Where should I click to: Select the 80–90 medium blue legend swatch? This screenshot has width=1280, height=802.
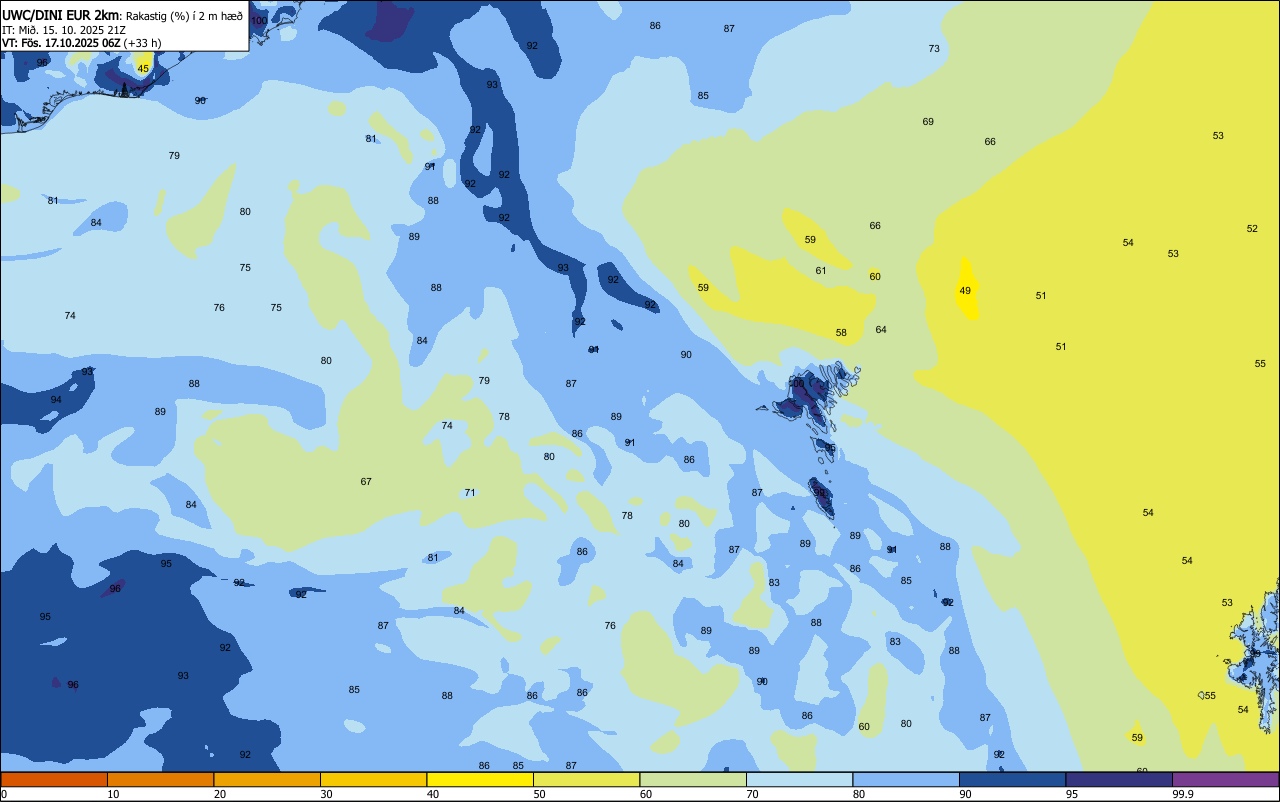[x=906, y=779]
